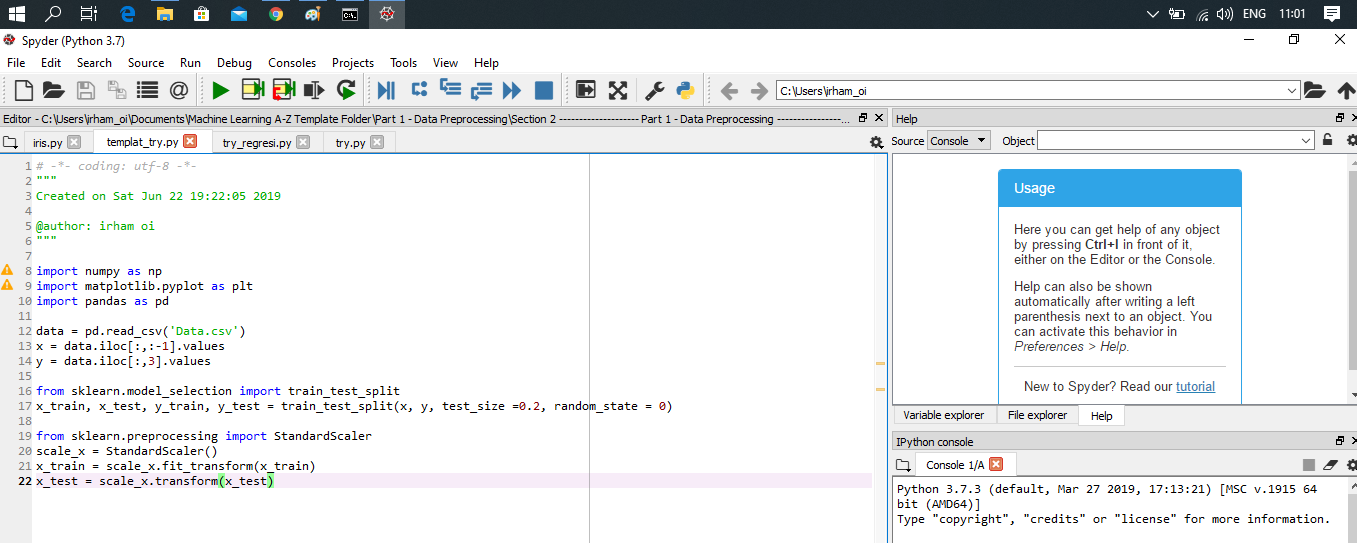
Task: Open the Source menu
Action: coord(146,63)
